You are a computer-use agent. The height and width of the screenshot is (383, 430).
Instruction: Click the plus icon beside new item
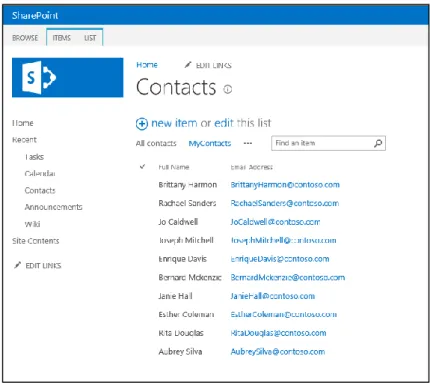point(142,124)
